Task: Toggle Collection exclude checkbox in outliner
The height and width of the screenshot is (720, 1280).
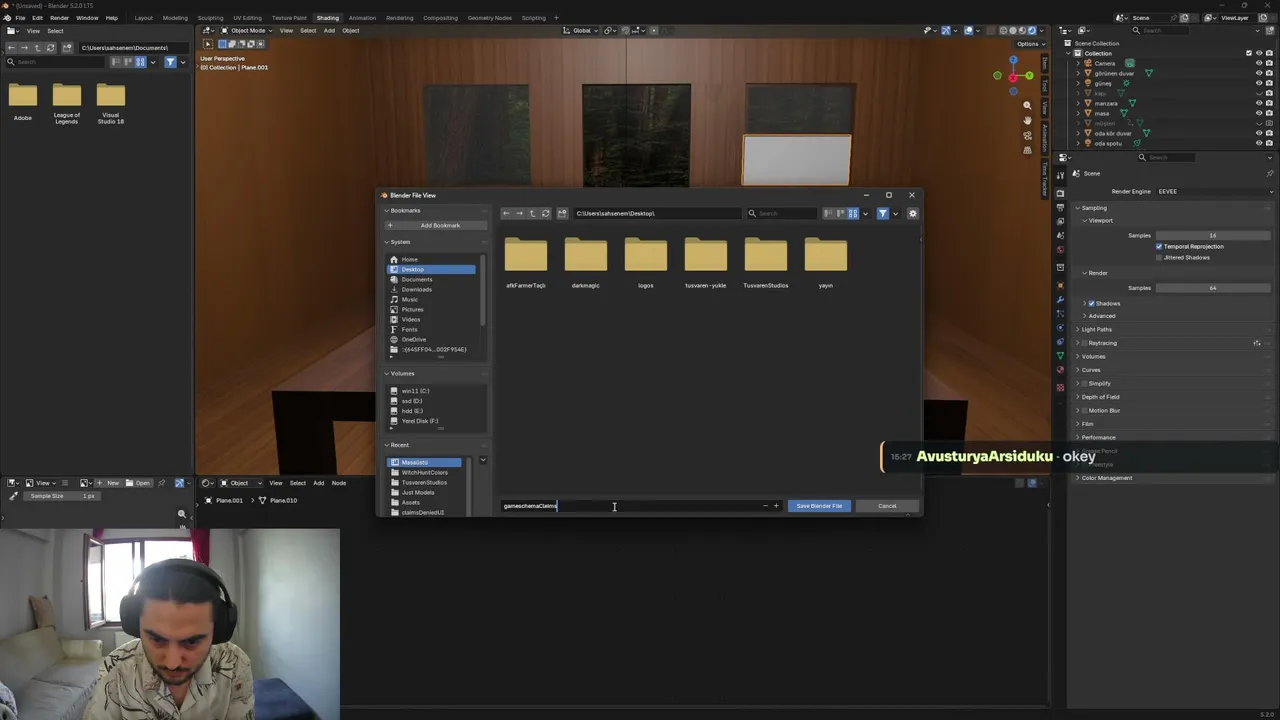Action: 1249,53
